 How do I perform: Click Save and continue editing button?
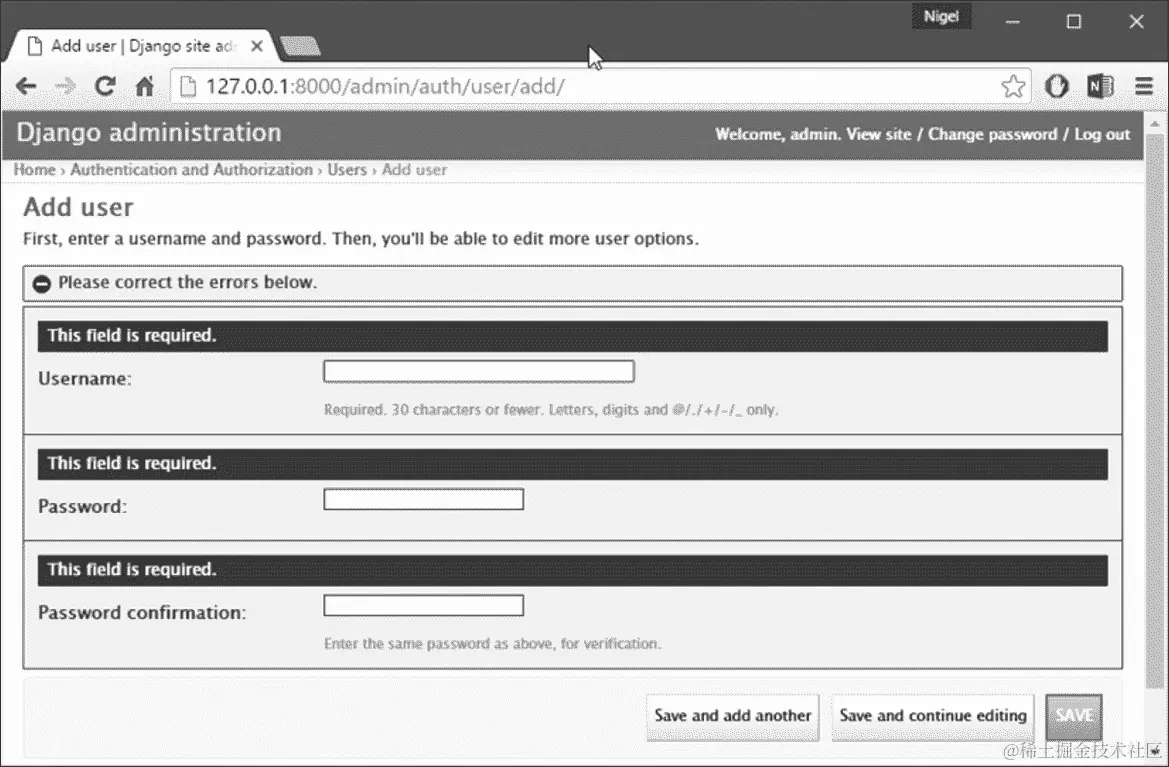933,716
